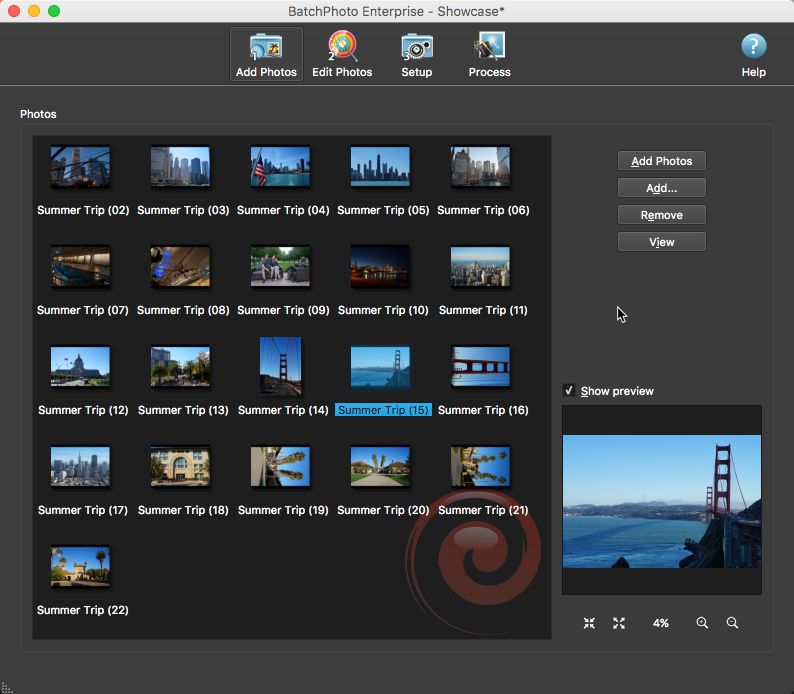Click the 4% zoom level value
Viewport: 794px width, 694px height.
coord(660,623)
